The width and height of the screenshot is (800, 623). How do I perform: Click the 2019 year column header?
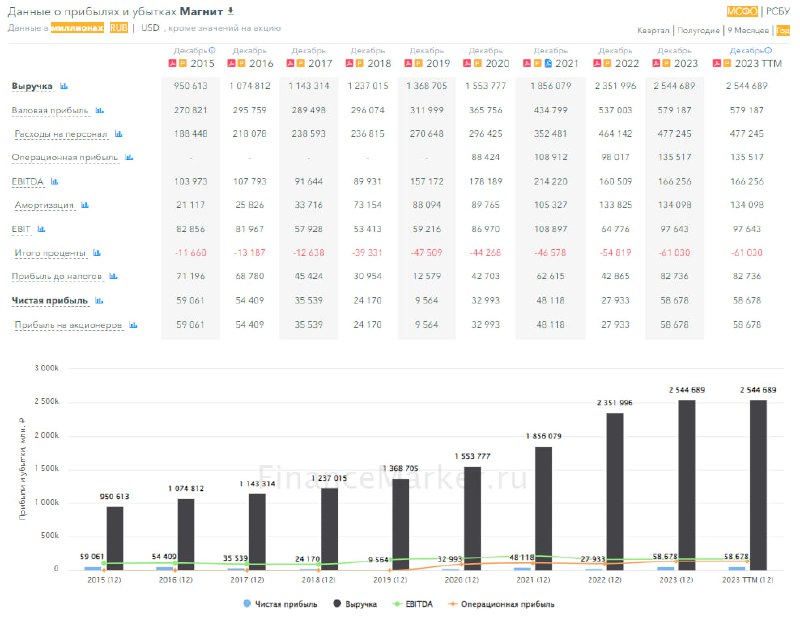(x=438, y=63)
